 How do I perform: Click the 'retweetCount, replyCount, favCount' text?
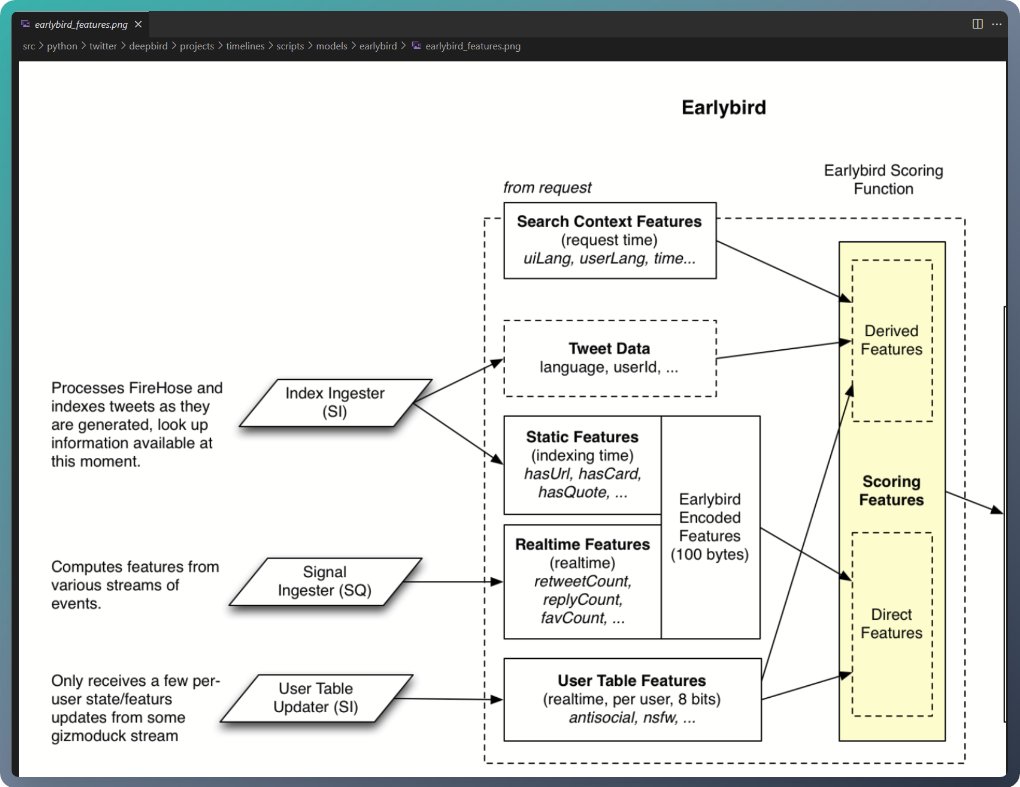583,600
